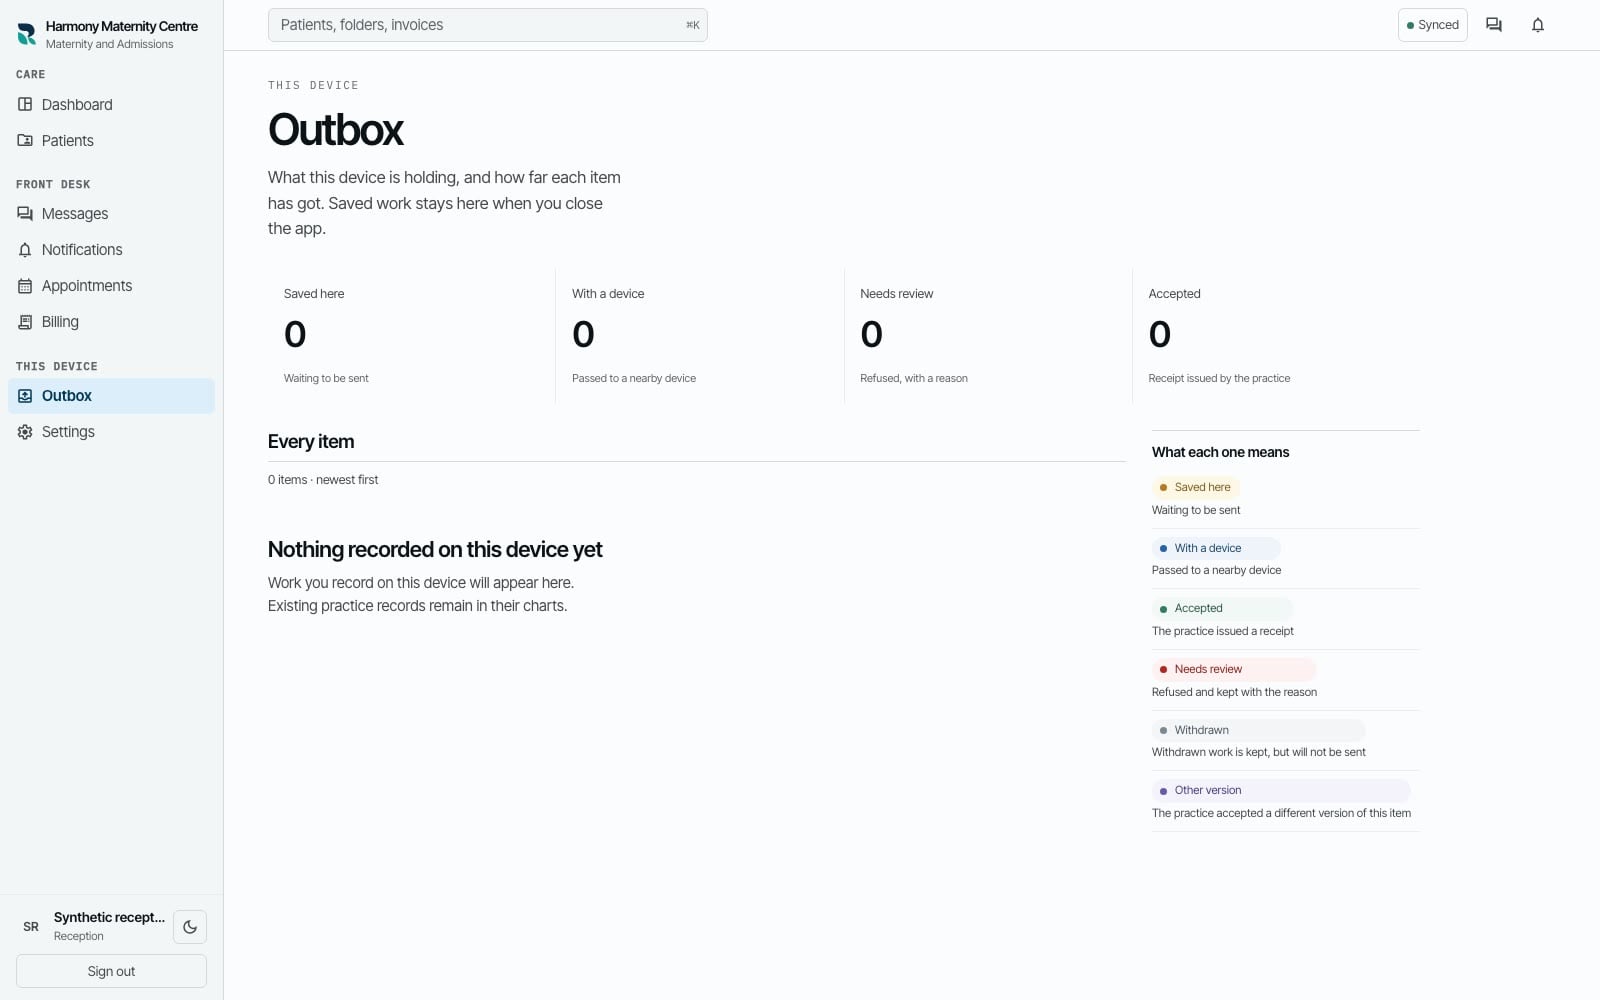Viewport: 1600px width, 1000px height.
Task: Click 'Receipt issued by the practice' caption
Action: tap(1219, 378)
